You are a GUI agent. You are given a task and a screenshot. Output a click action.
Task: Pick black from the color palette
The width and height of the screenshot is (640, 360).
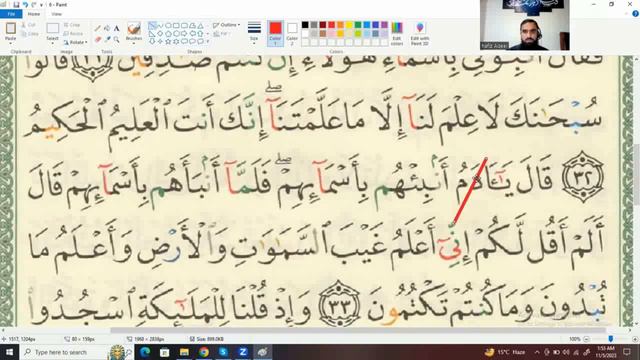click(305, 25)
